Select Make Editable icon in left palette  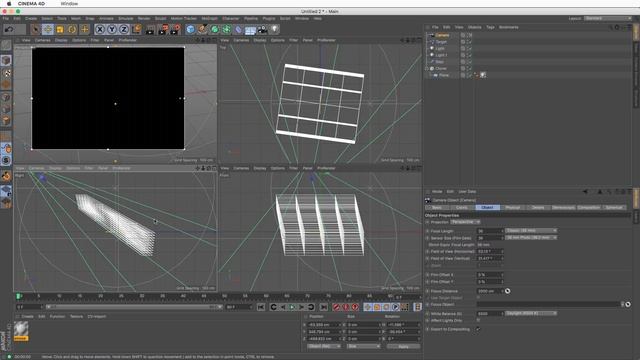pyautogui.click(x=6, y=45)
